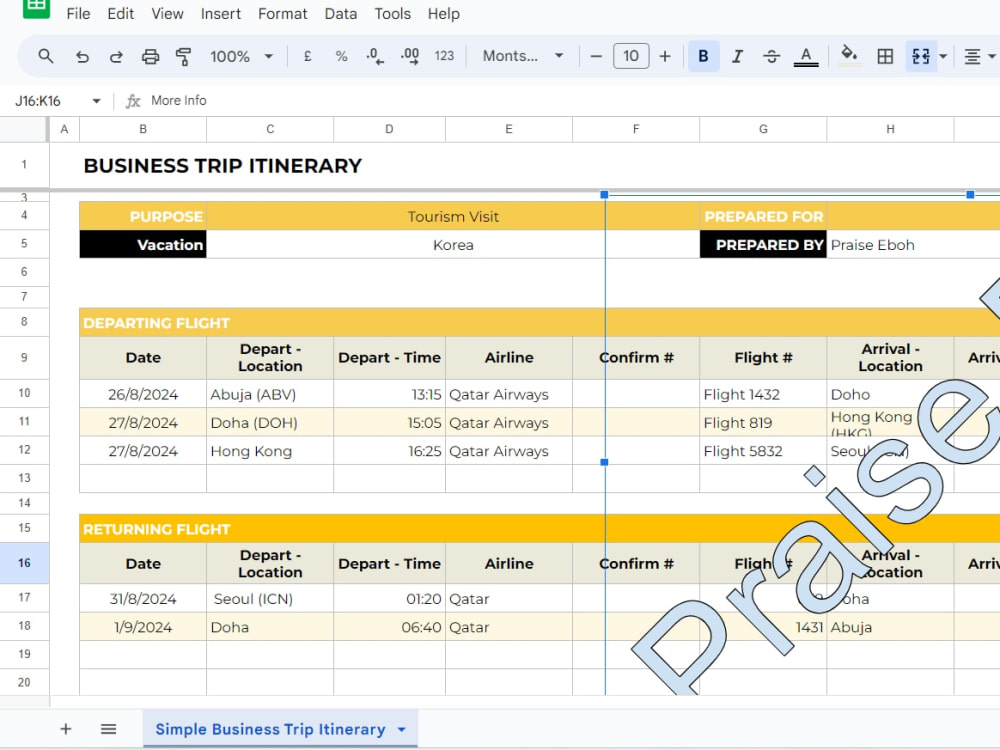Open the Tools menu
The image size is (1000, 750).
(x=392, y=13)
